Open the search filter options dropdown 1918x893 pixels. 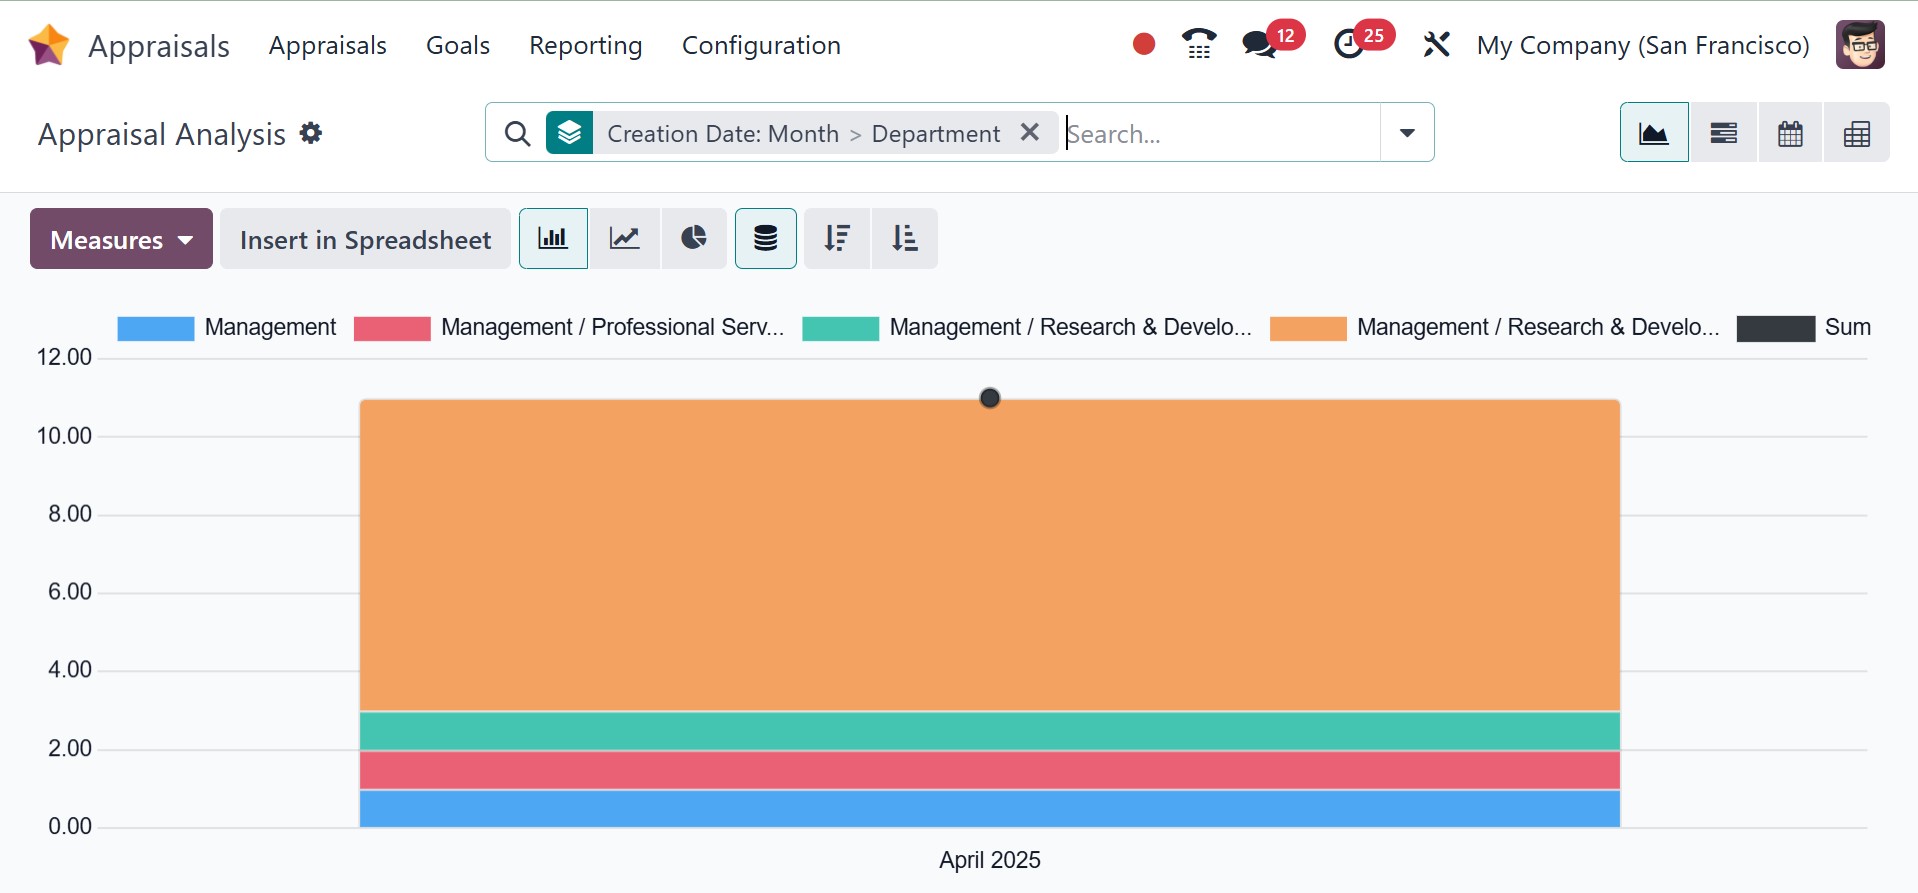[x=1407, y=133]
